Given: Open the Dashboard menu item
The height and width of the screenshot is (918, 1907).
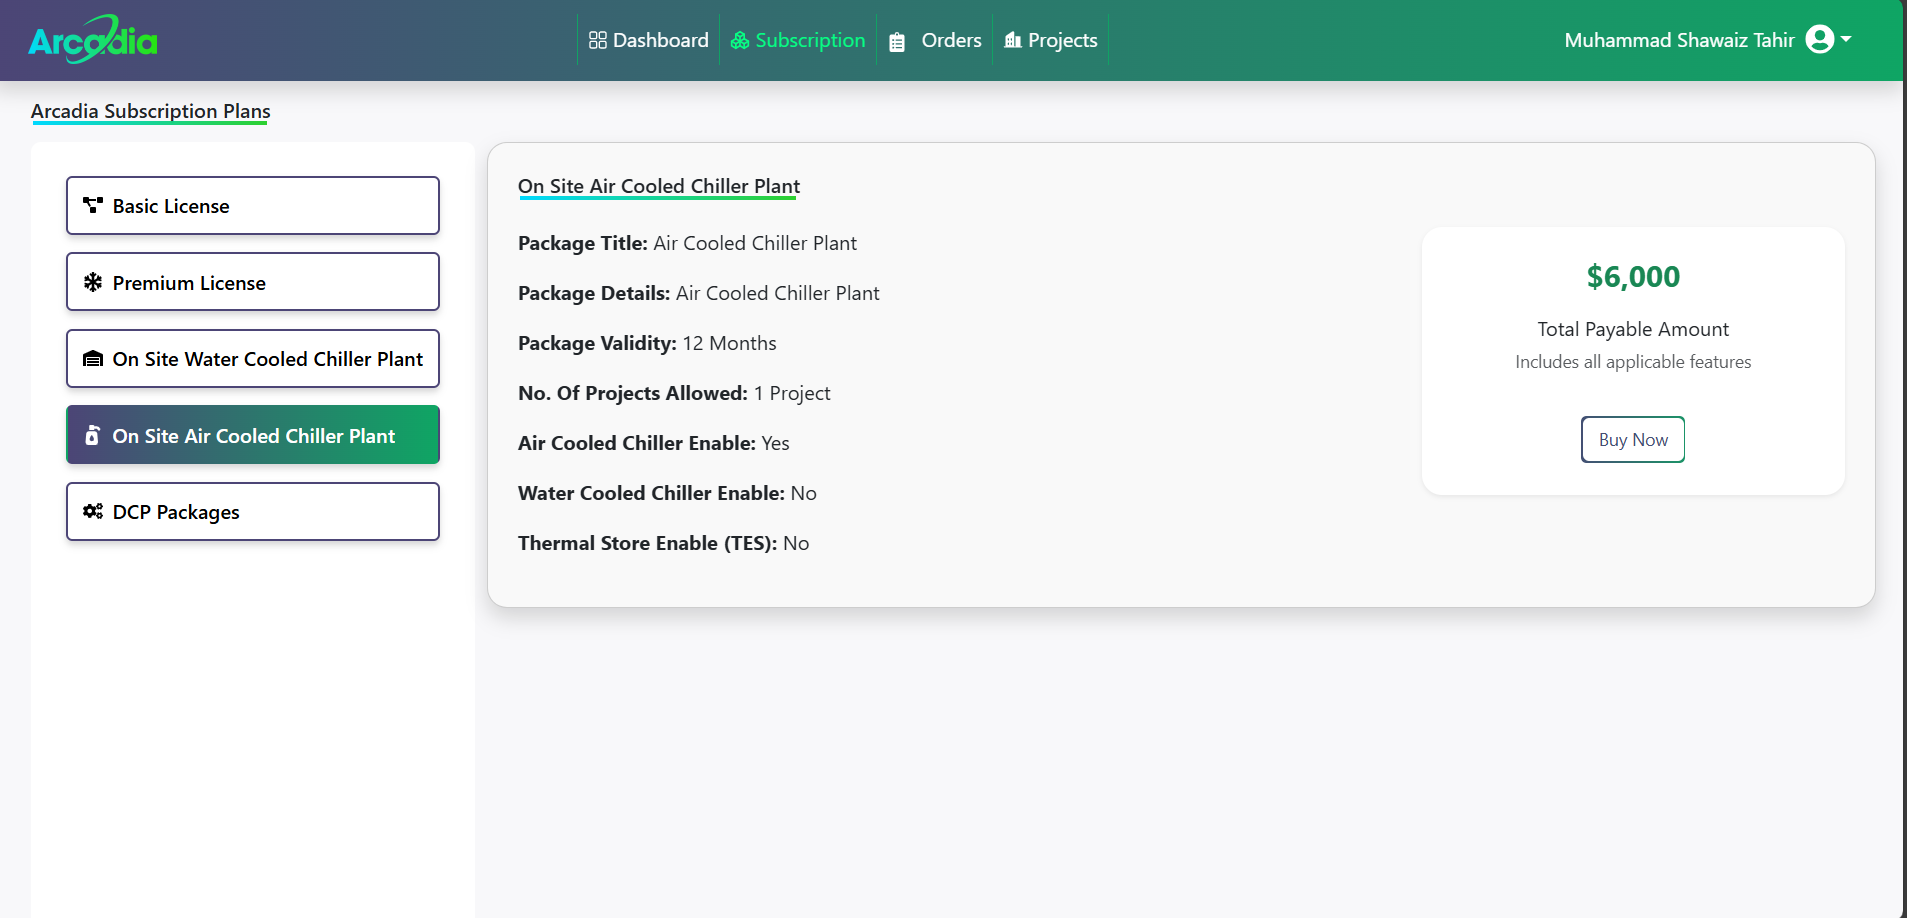Looking at the screenshot, I should pyautogui.click(x=660, y=40).
